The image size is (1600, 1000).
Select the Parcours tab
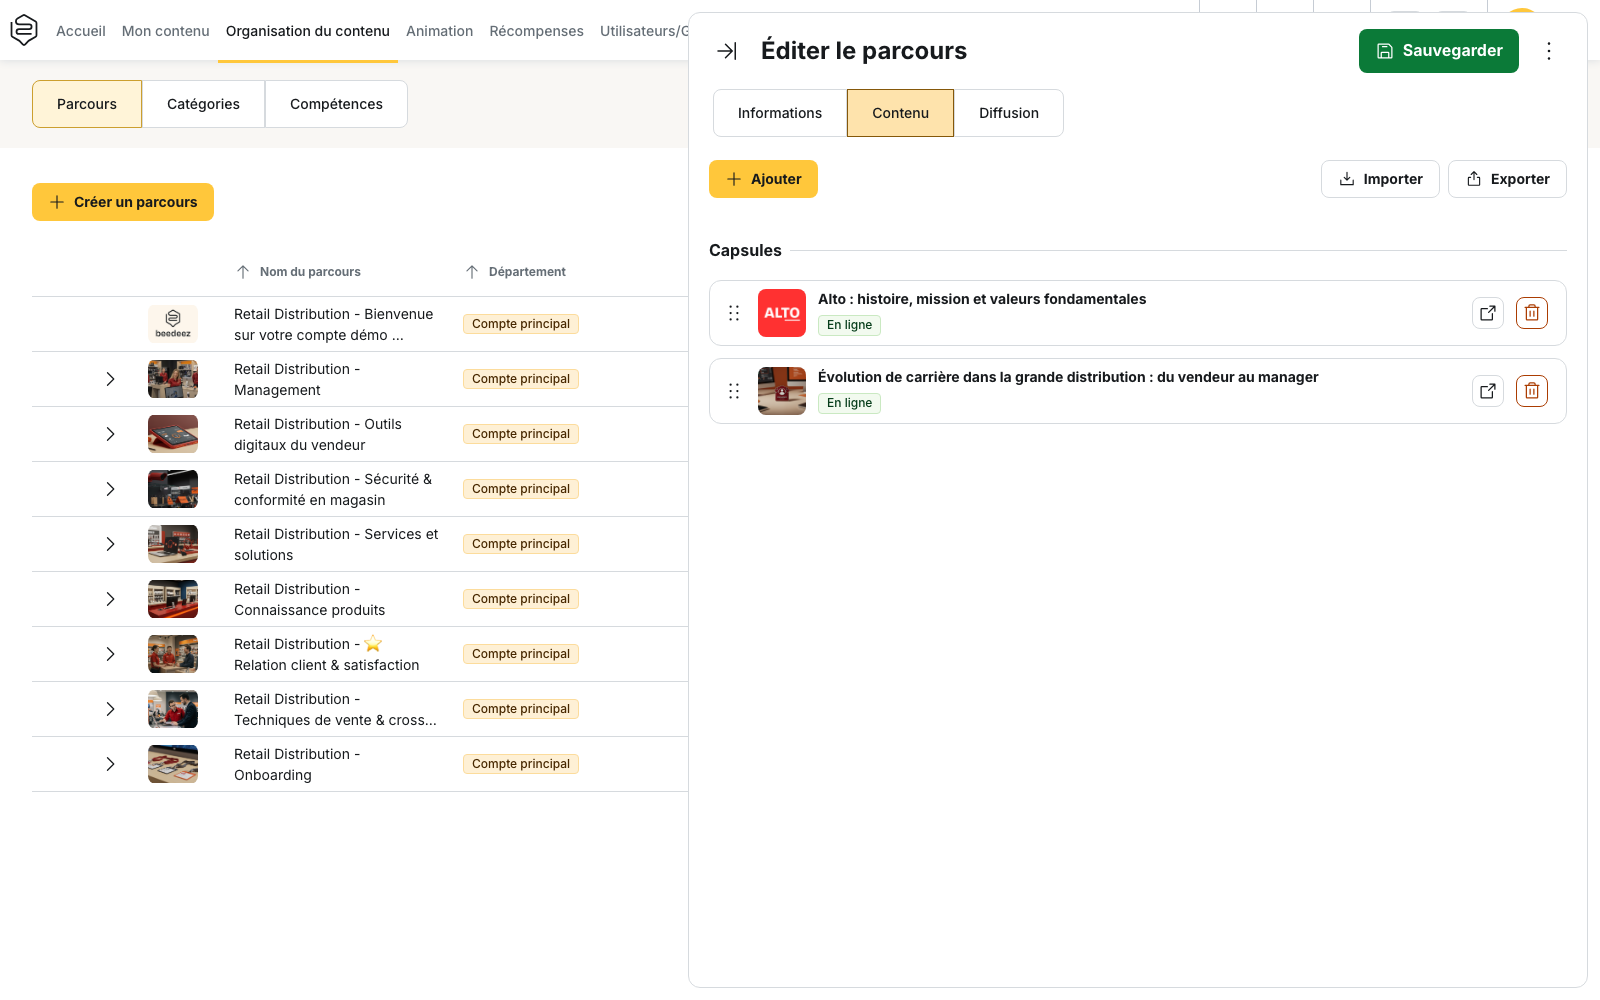tap(87, 104)
